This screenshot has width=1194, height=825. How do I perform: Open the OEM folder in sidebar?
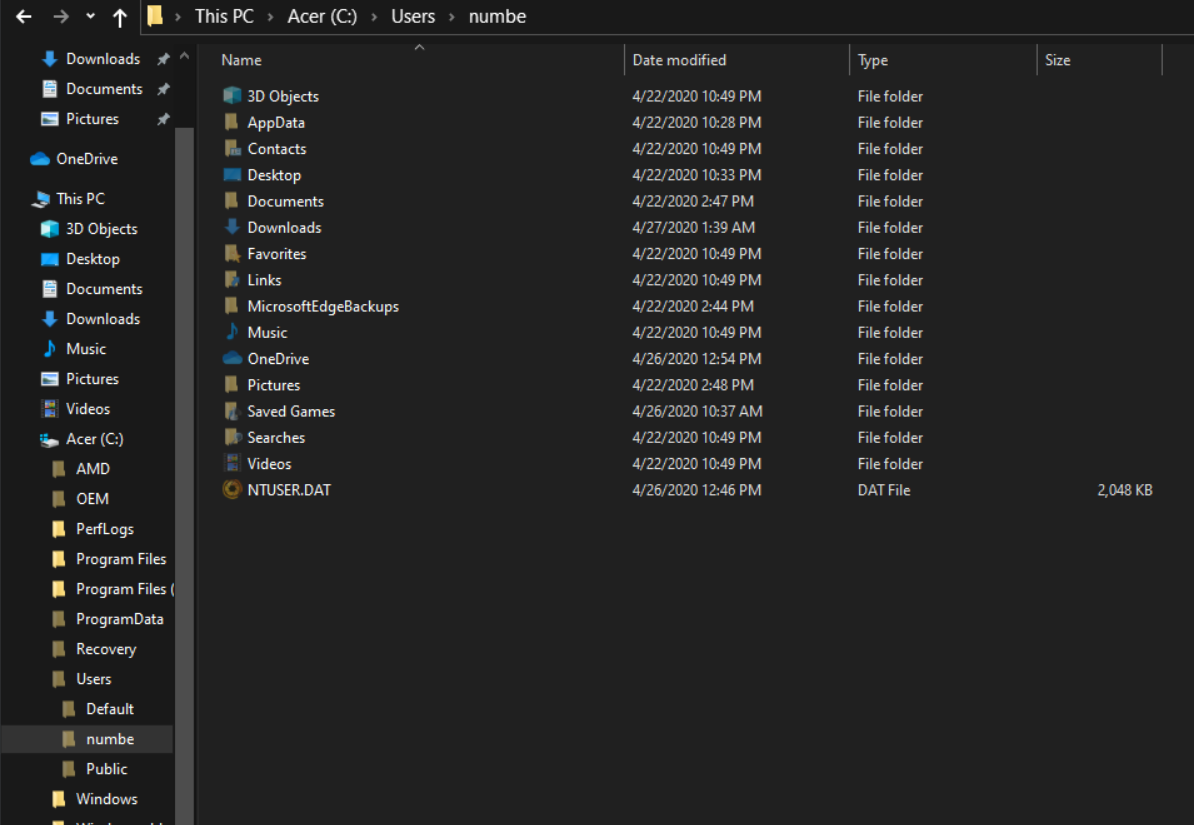tap(91, 499)
